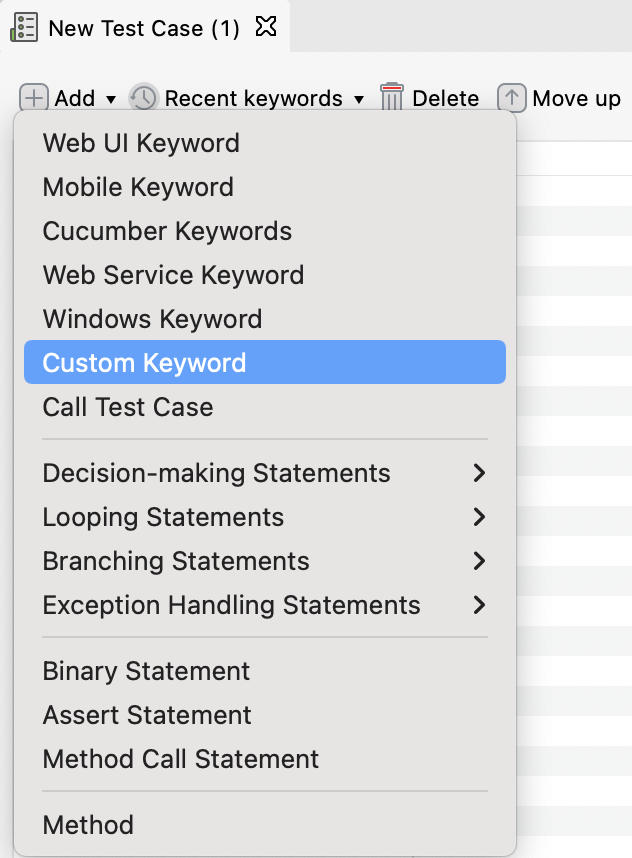Click the test case icon on the tab
This screenshot has width=632, height=858.
[24, 27]
